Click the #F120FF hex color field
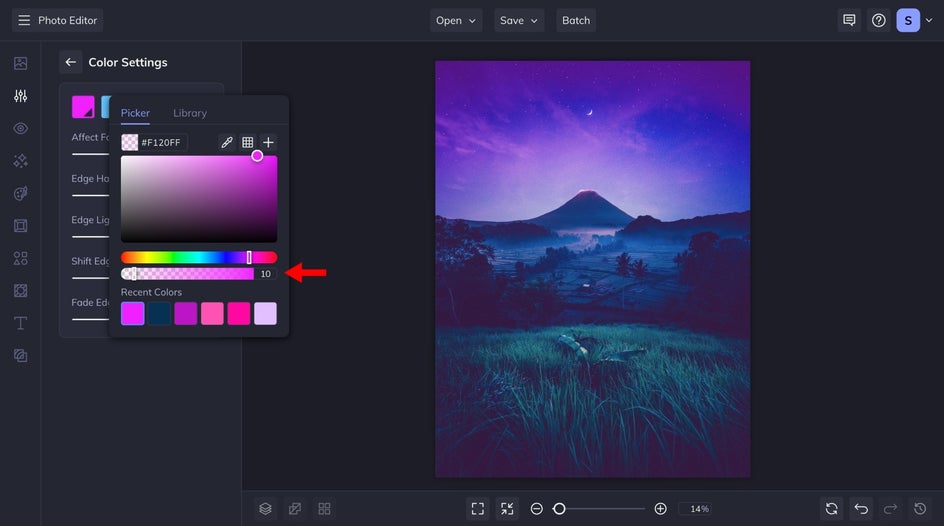 click(161, 143)
